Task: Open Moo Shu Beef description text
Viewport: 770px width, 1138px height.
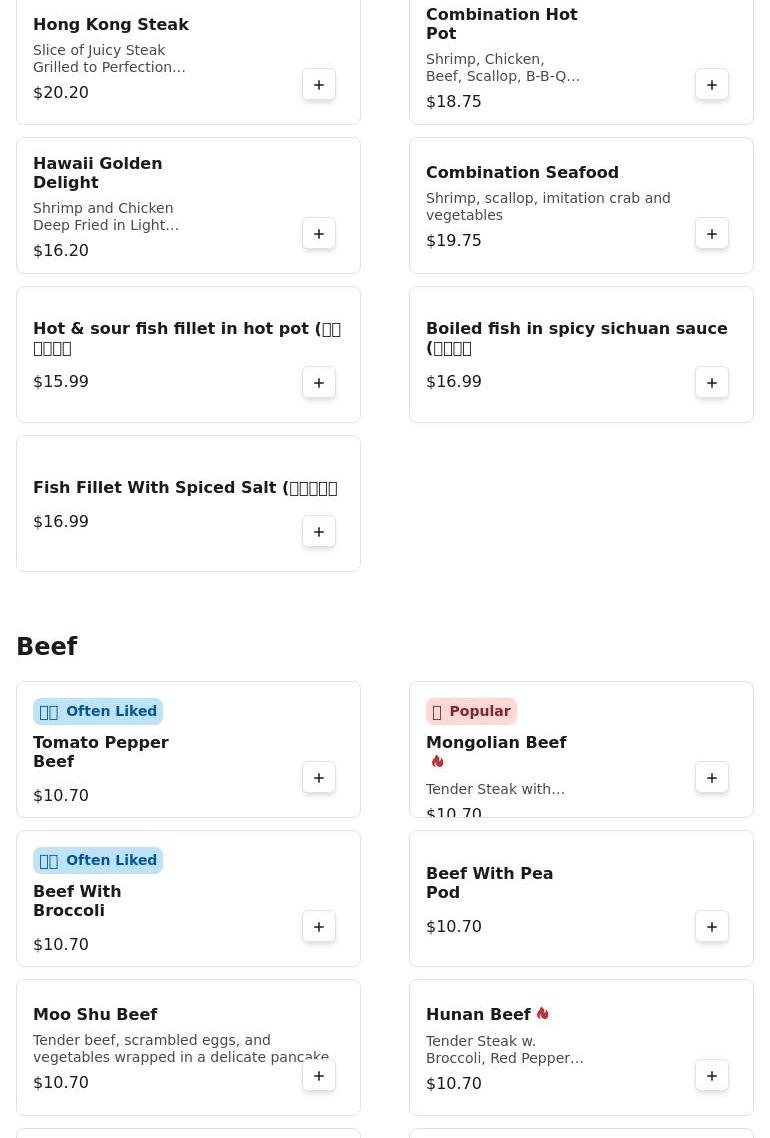Action: [x=180, y=1048]
